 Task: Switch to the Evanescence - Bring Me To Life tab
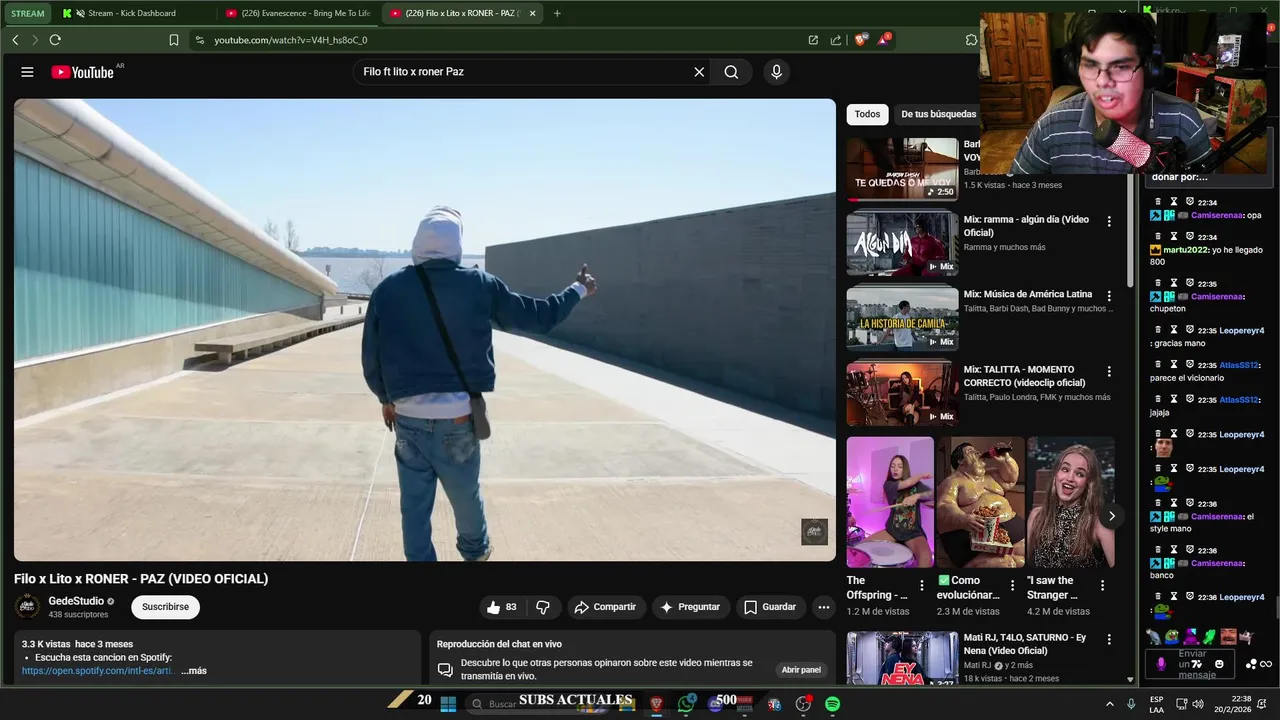coord(298,13)
